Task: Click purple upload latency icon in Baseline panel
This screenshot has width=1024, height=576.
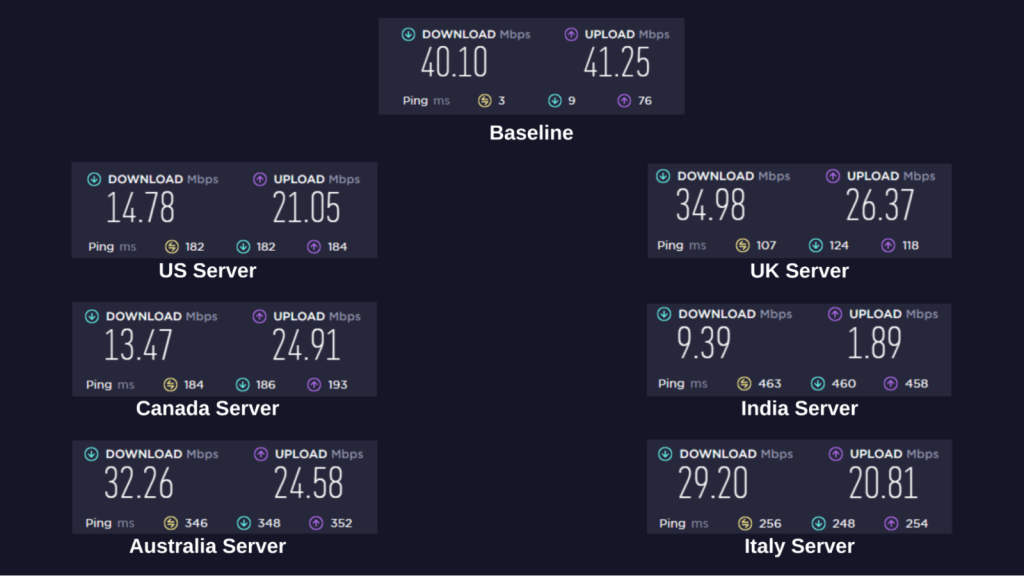Action: [624, 100]
